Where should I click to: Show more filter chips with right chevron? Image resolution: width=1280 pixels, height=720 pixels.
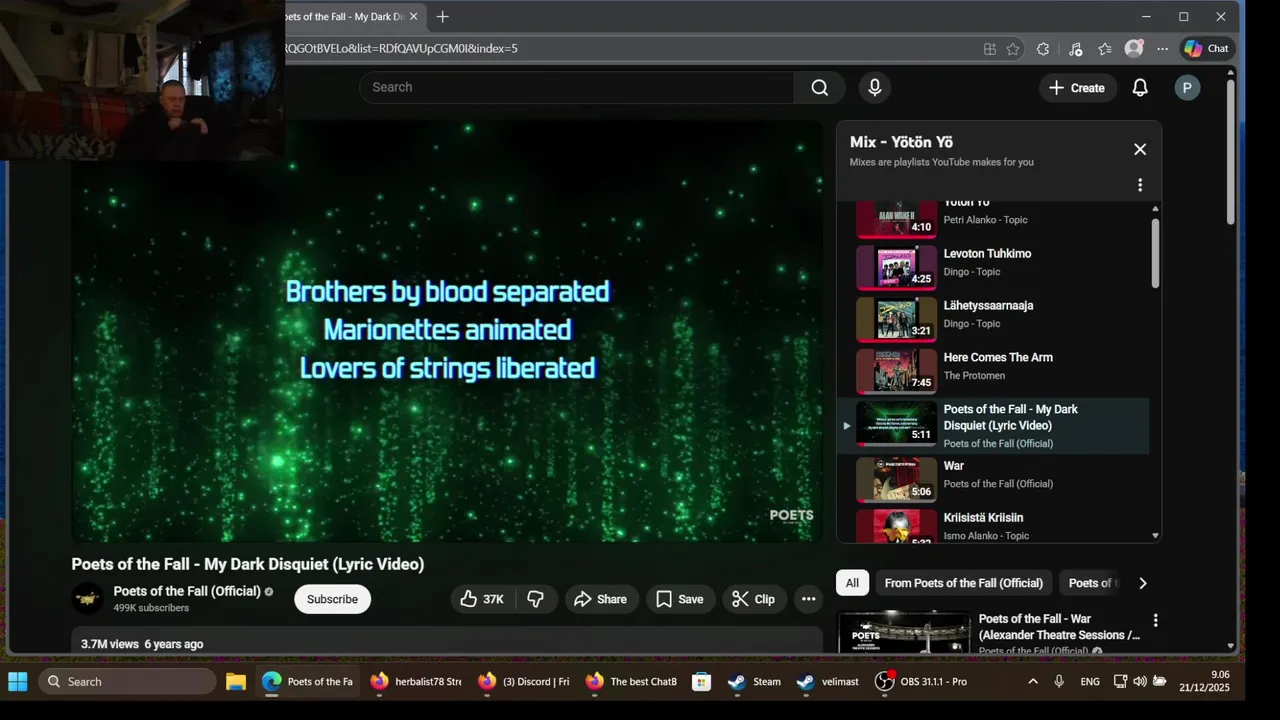click(1142, 583)
